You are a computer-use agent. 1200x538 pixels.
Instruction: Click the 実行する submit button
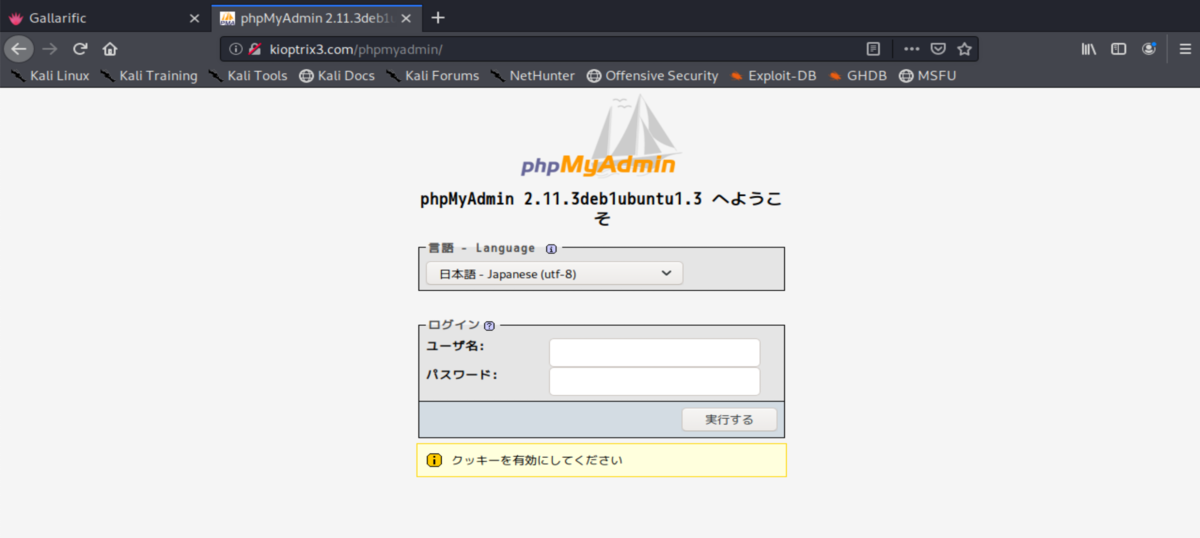729,419
